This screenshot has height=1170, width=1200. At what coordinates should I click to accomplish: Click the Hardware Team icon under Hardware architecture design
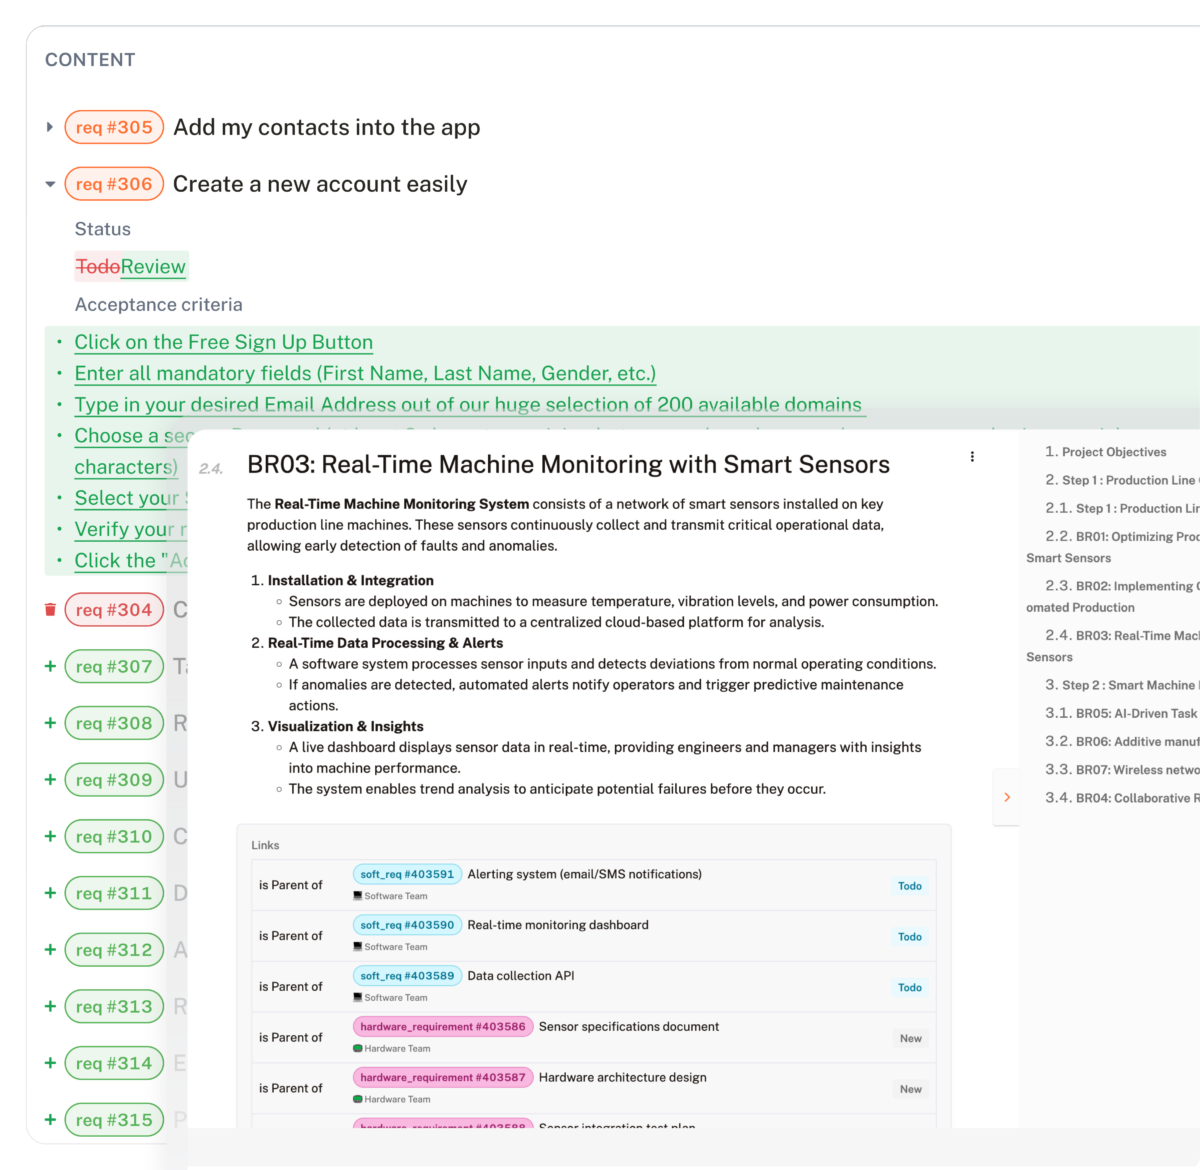click(358, 1099)
